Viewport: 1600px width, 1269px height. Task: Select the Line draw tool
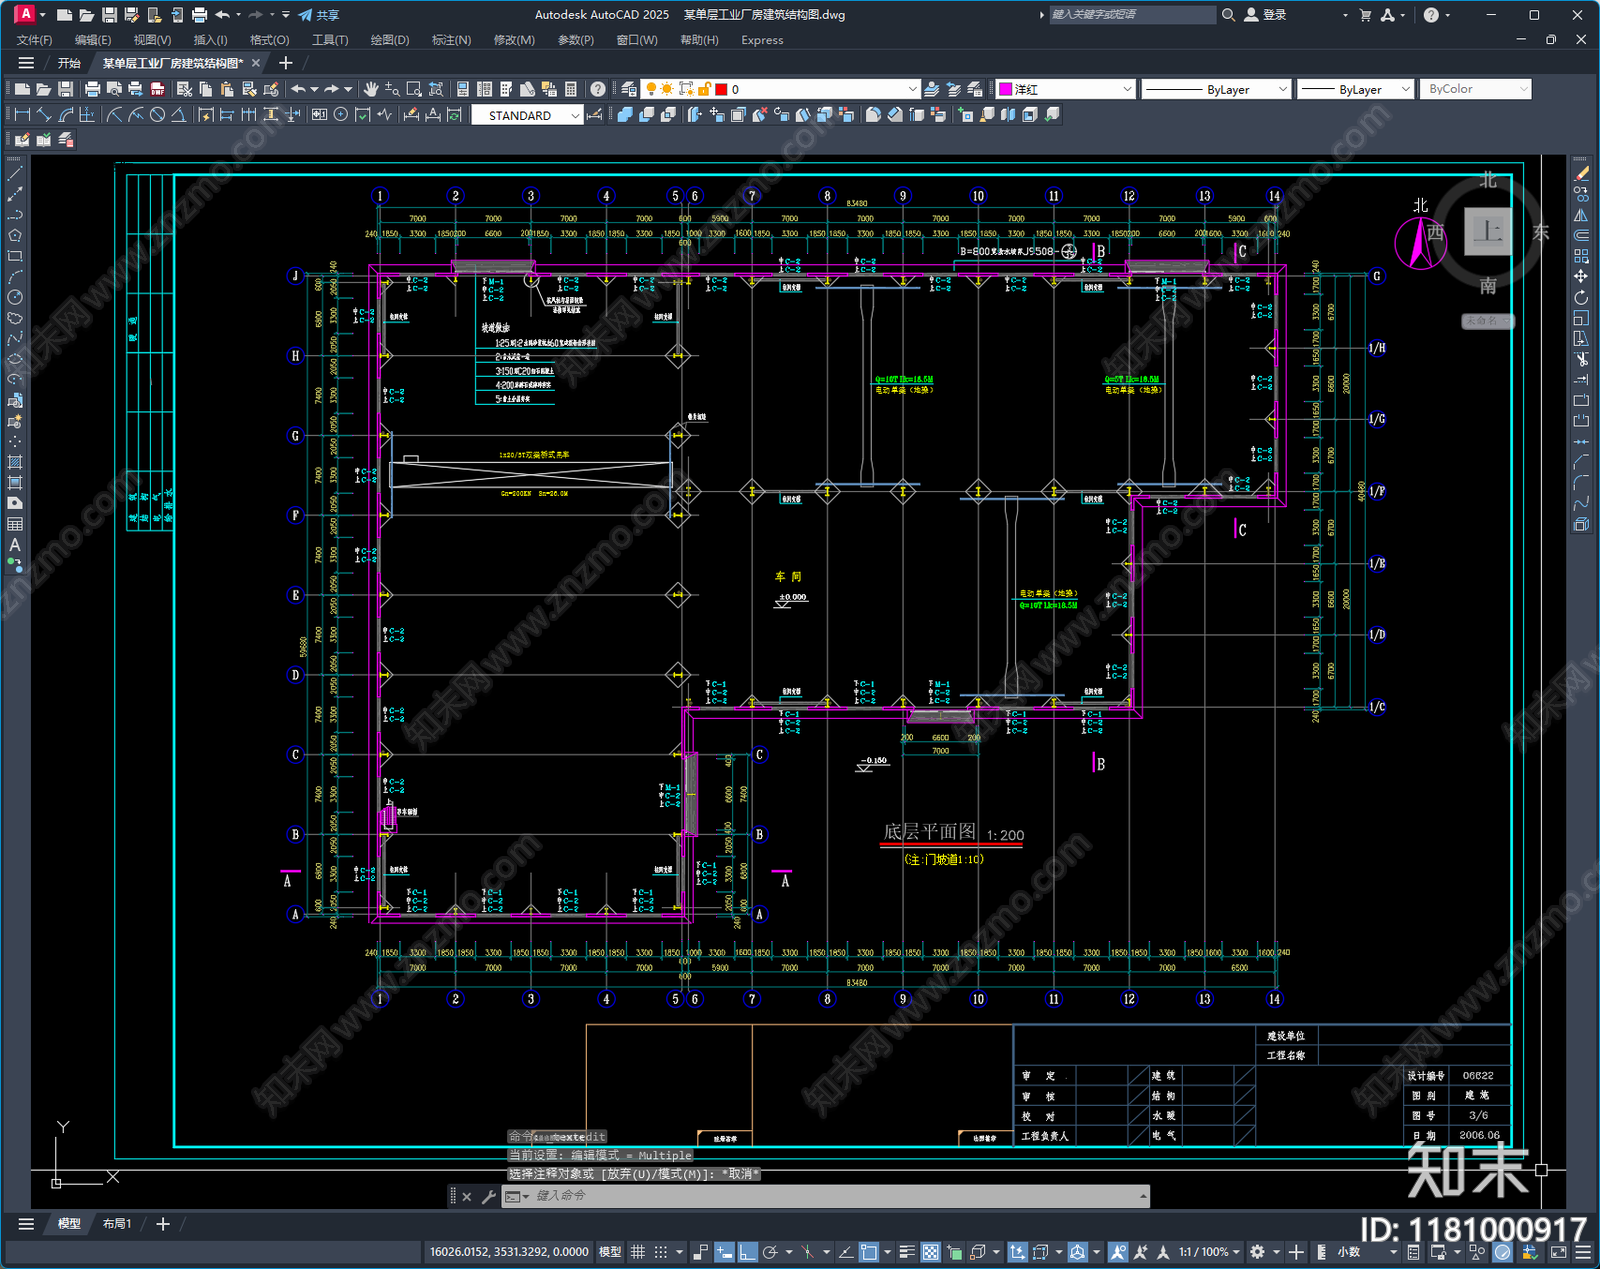[15, 174]
